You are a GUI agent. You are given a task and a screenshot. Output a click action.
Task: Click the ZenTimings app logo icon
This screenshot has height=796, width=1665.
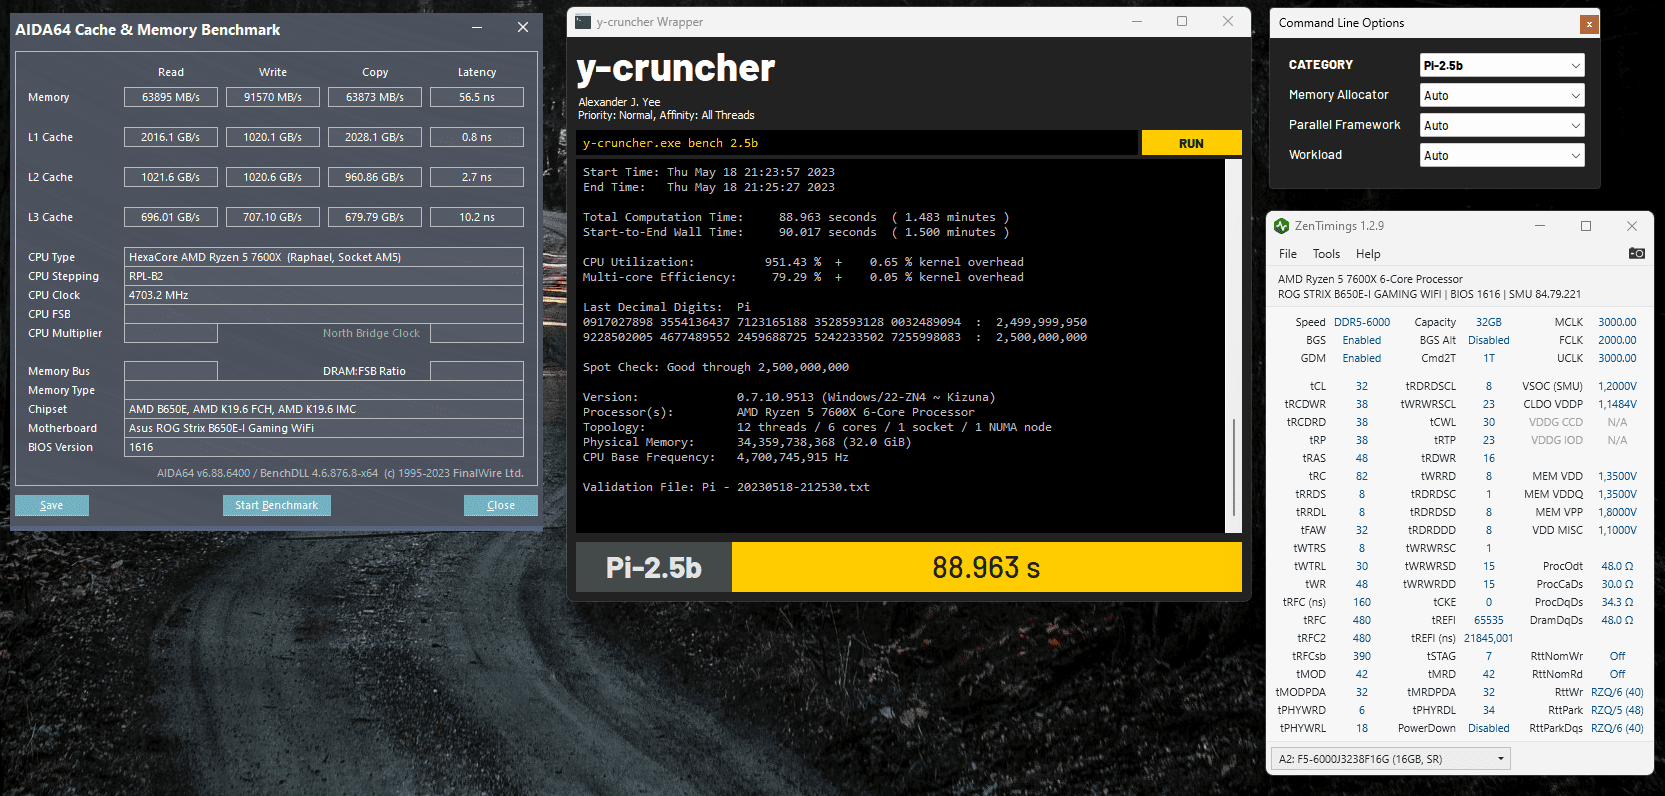1282,226
